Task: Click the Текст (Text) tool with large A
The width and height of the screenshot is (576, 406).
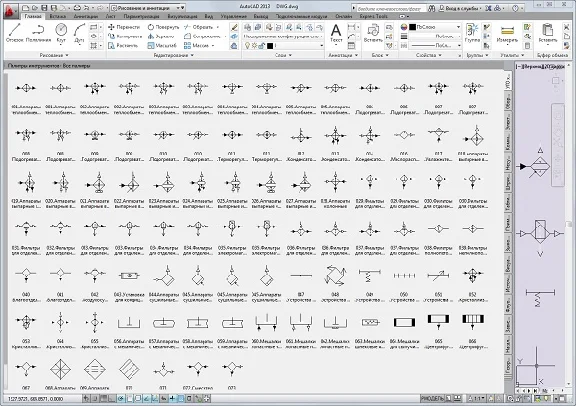Action: 336,34
